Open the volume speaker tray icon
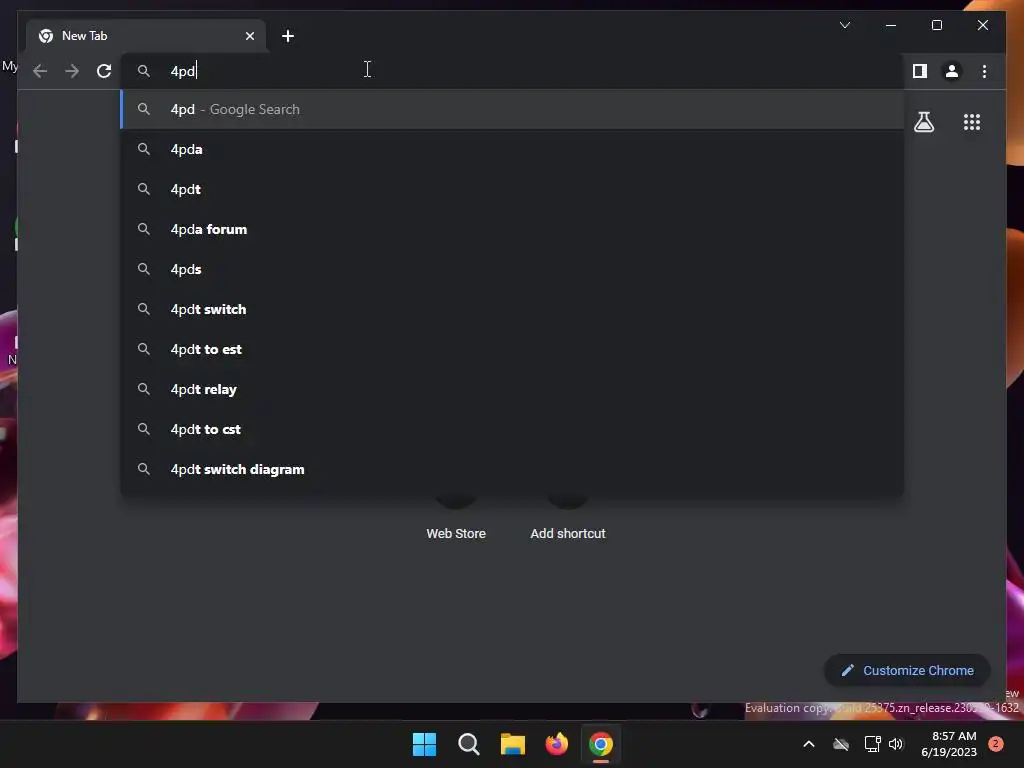The width and height of the screenshot is (1024, 768). tap(896, 744)
